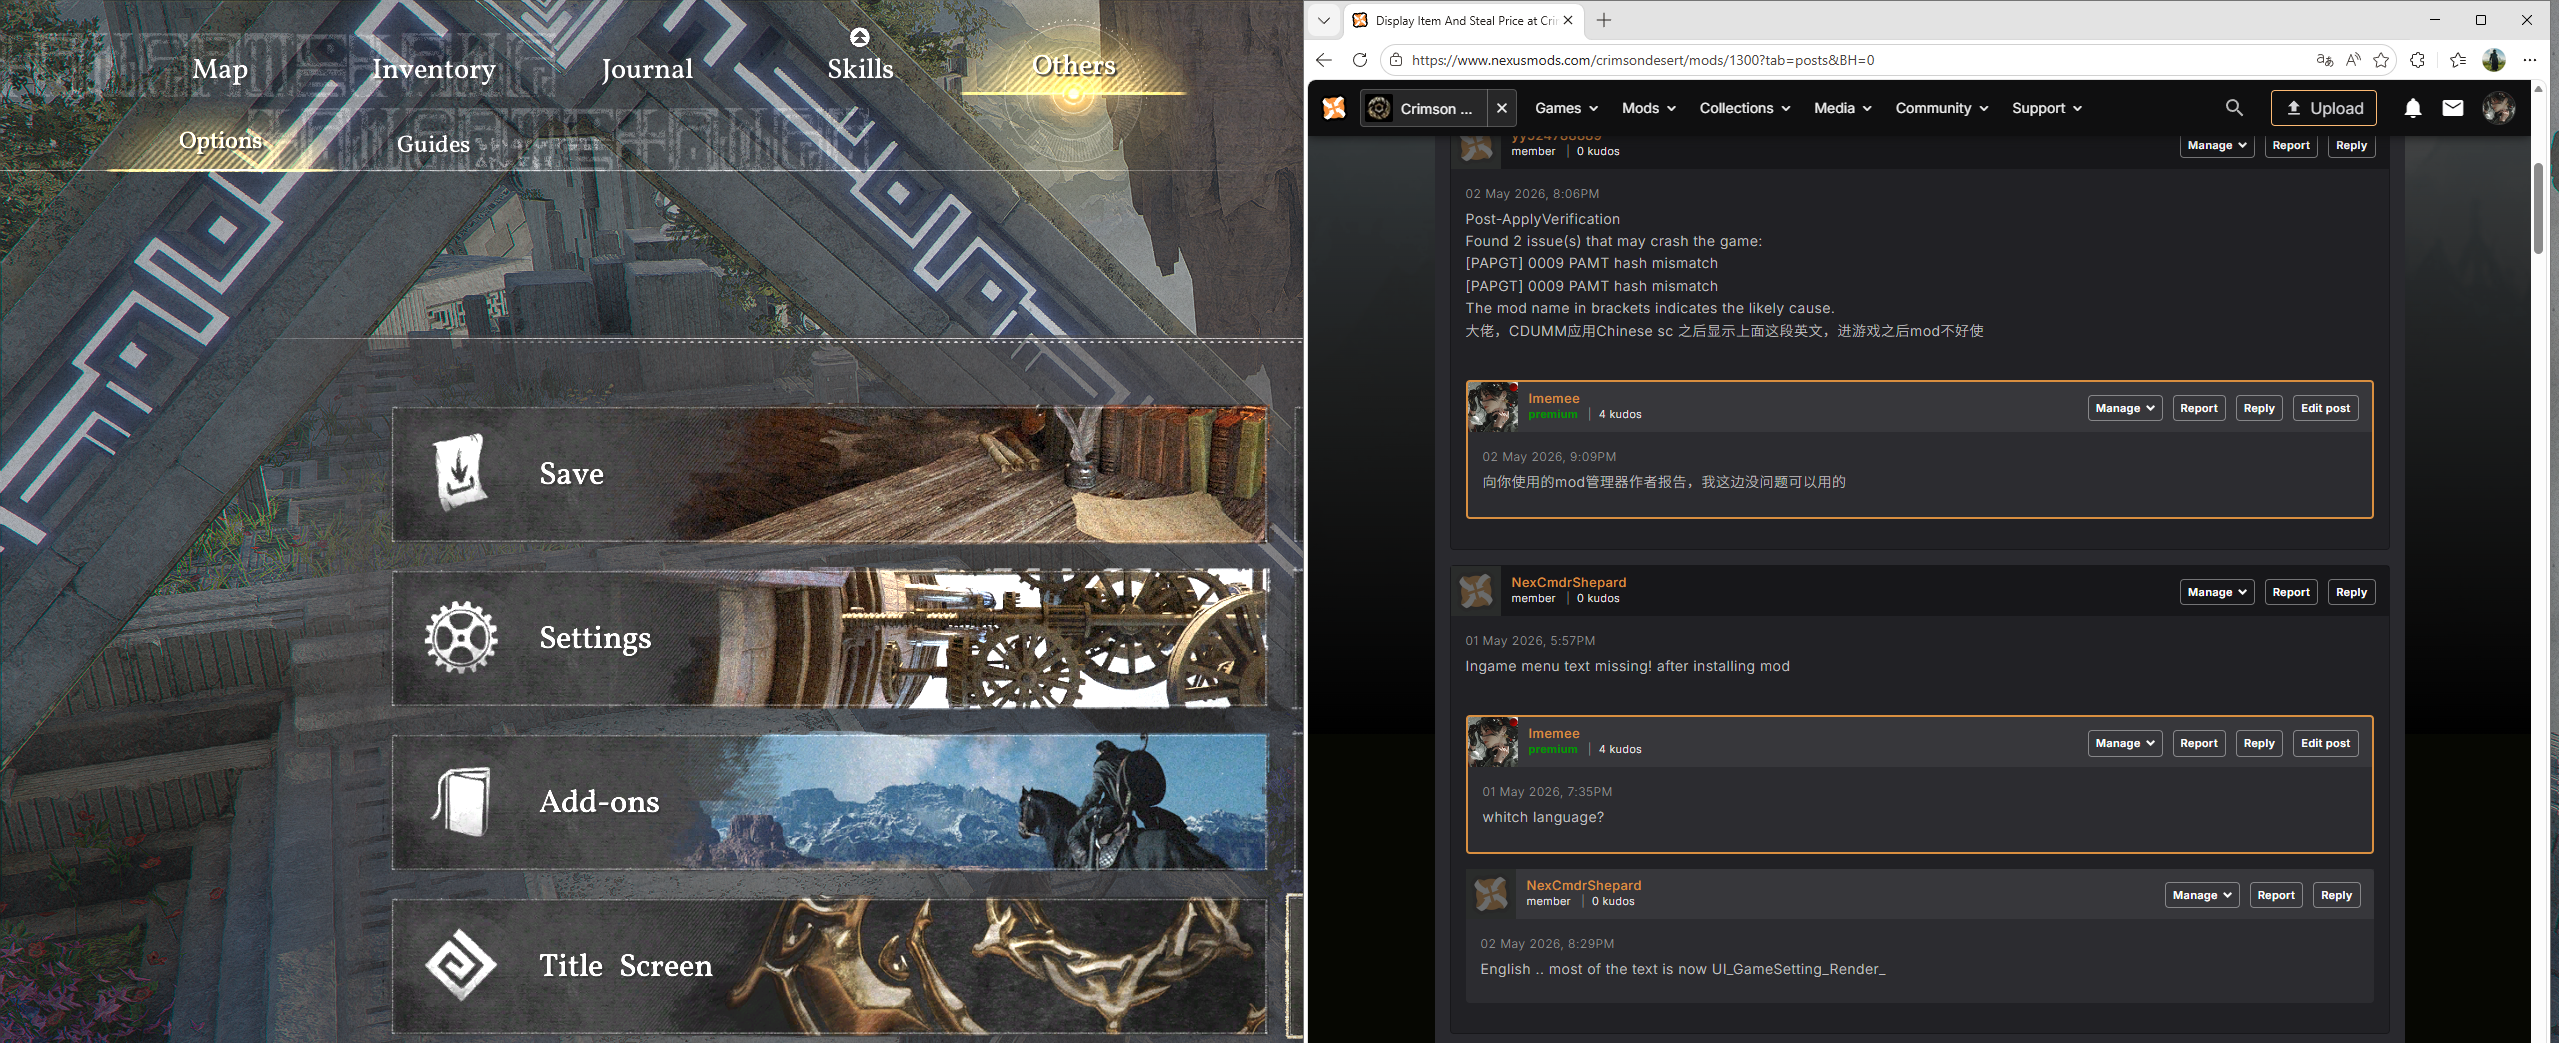Expand the Mods dropdown
This screenshot has height=1043, width=2559.
1648,108
